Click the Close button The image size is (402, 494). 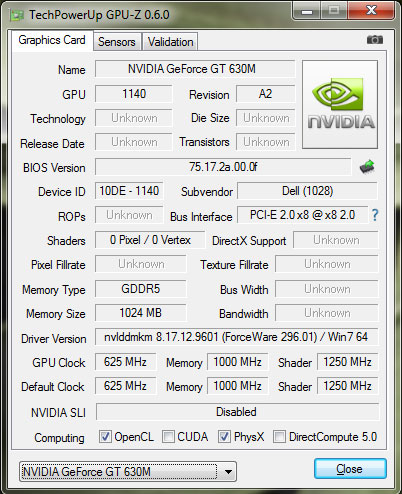click(x=350, y=469)
